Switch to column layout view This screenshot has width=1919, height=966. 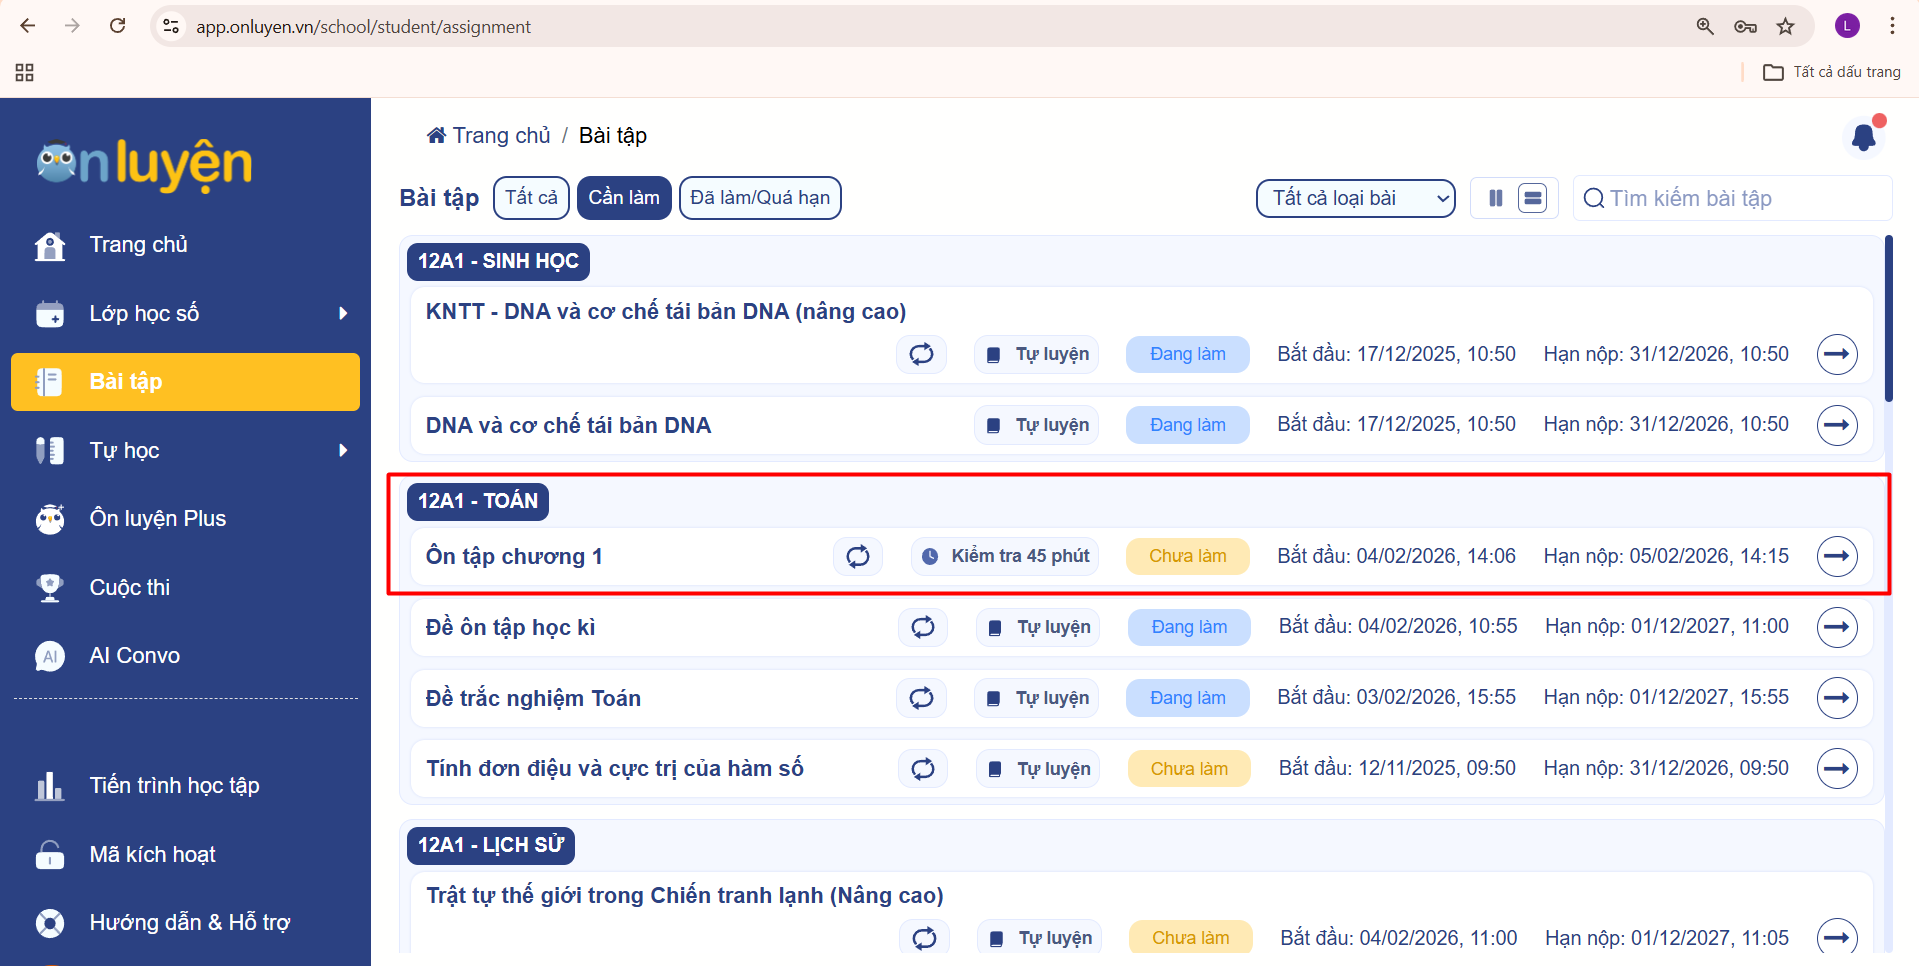(1495, 198)
